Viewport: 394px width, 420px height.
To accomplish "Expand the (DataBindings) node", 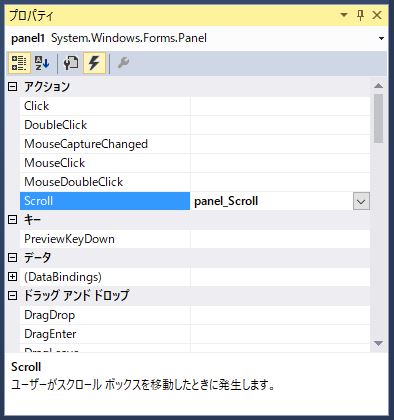I will click(12, 277).
